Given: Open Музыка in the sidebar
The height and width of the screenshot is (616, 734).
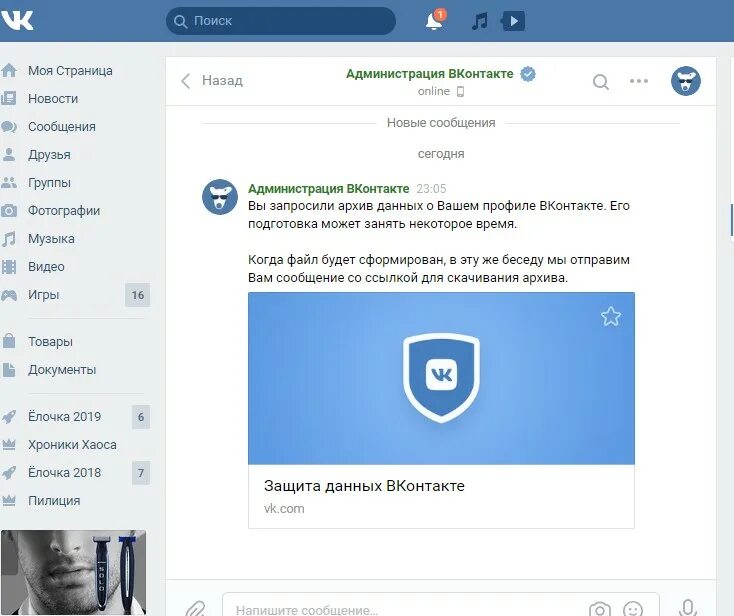Looking at the screenshot, I should pos(51,239).
